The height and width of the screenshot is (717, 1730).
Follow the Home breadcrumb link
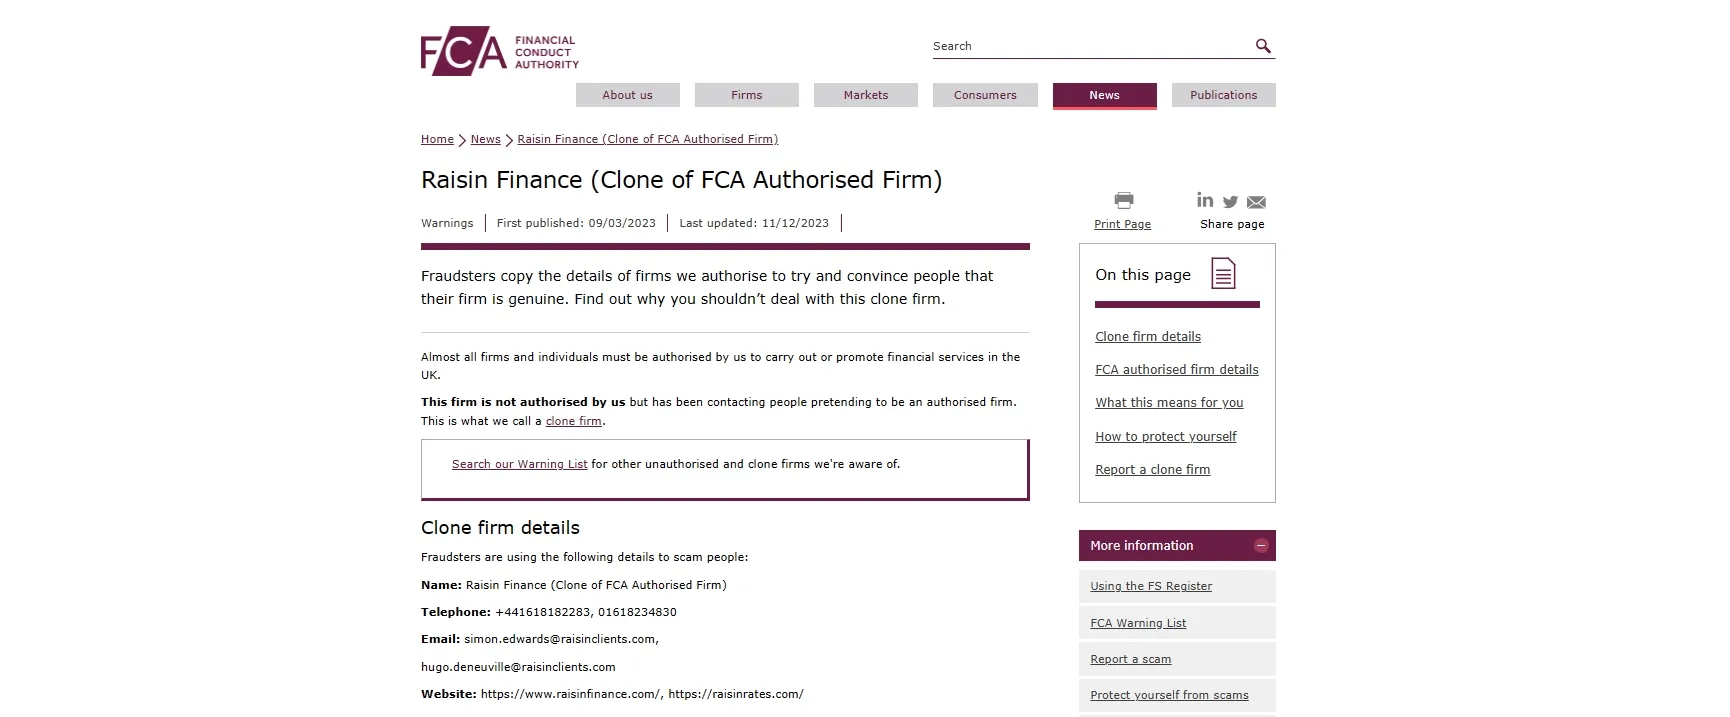[x=437, y=139]
